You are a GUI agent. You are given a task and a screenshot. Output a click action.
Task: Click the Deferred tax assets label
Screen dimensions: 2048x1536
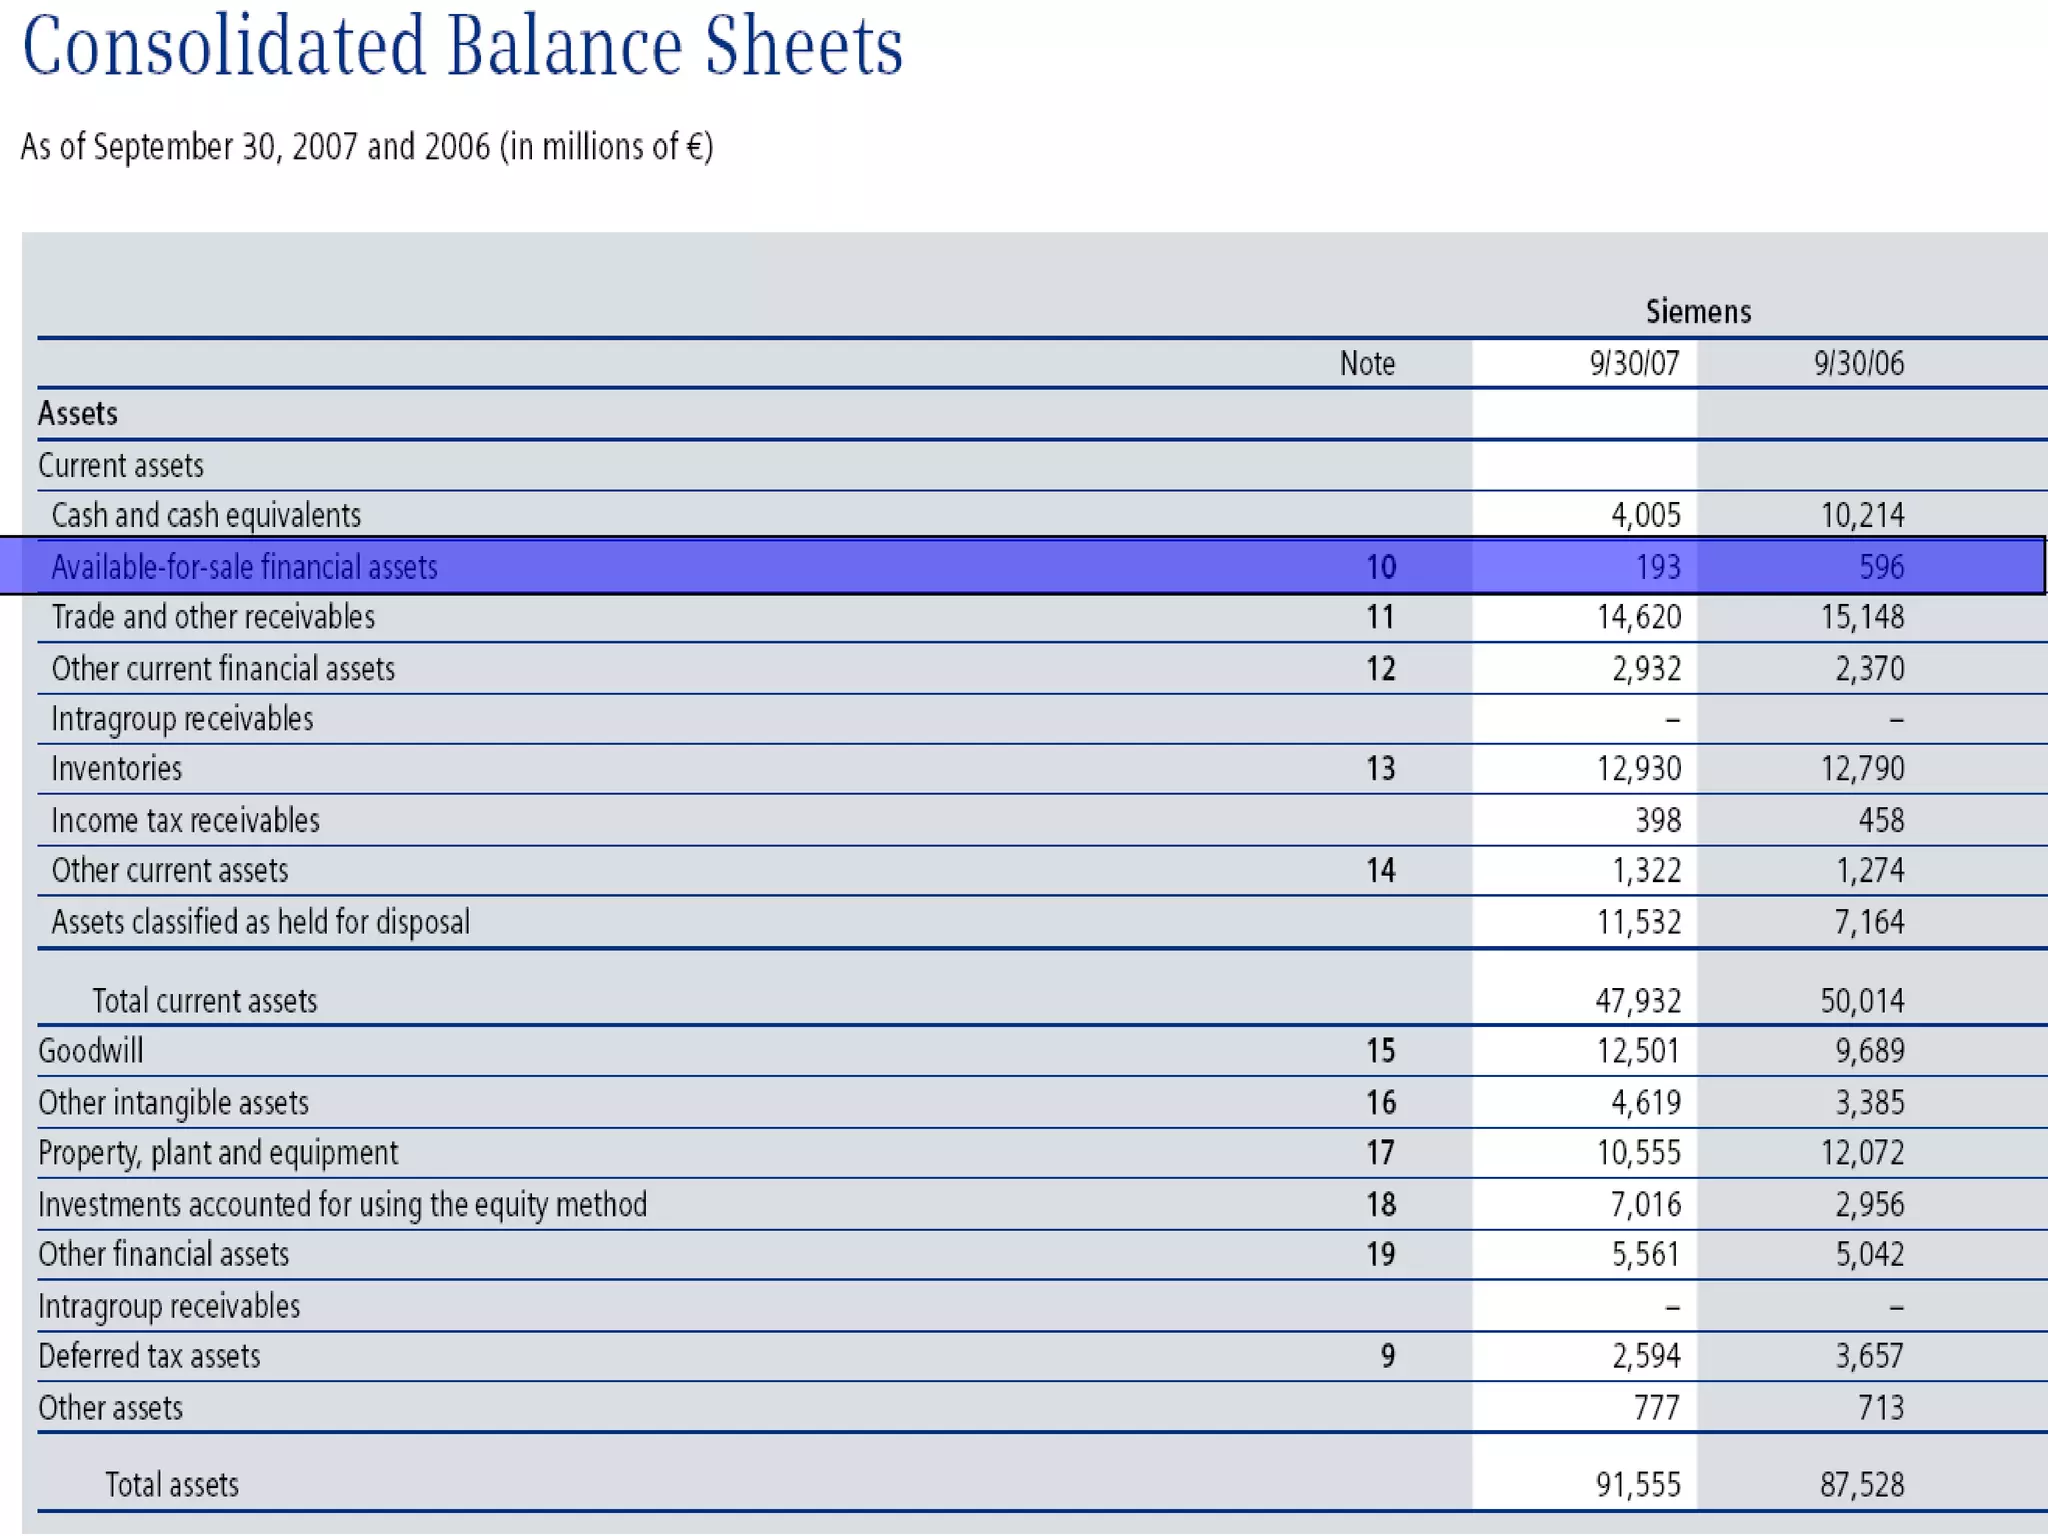pos(149,1357)
